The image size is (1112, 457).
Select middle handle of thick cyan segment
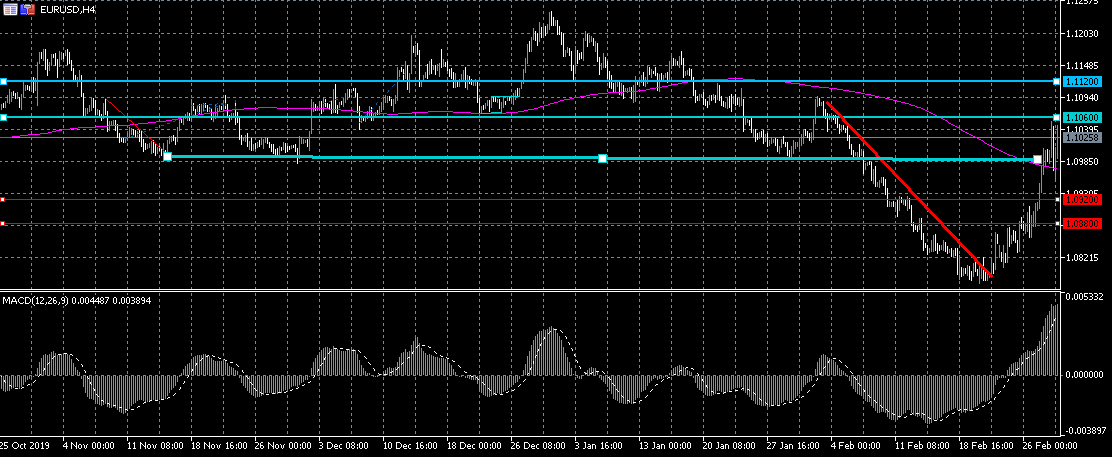point(602,158)
